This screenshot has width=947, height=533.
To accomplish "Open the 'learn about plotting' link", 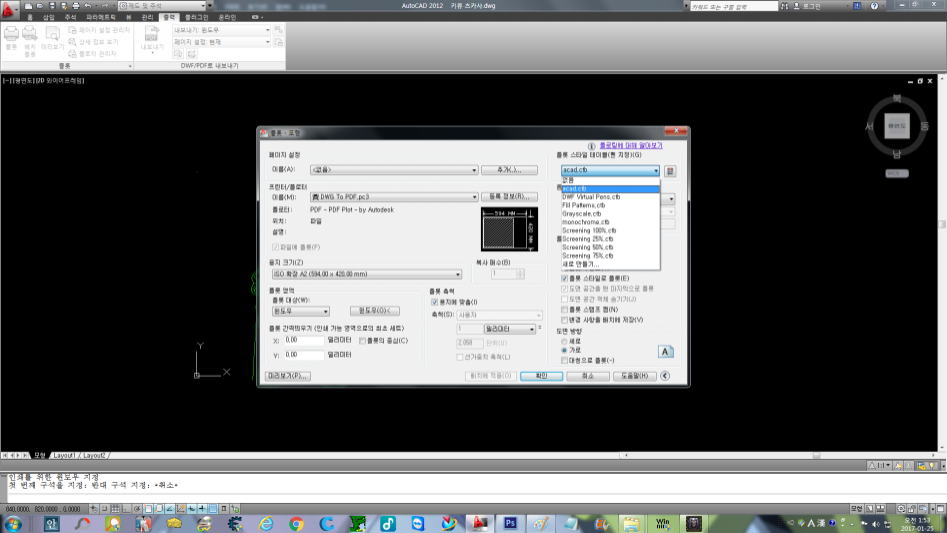I will (631, 145).
